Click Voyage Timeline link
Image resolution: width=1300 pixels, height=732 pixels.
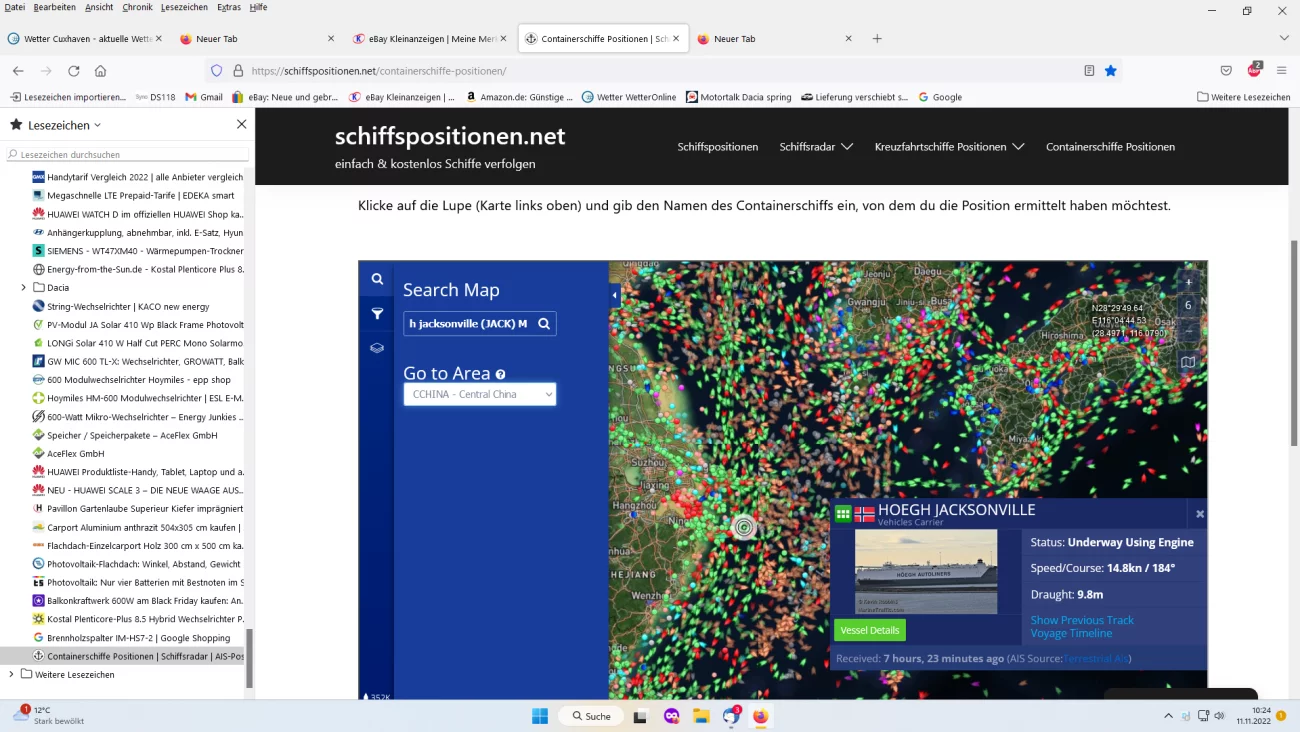(1071, 633)
